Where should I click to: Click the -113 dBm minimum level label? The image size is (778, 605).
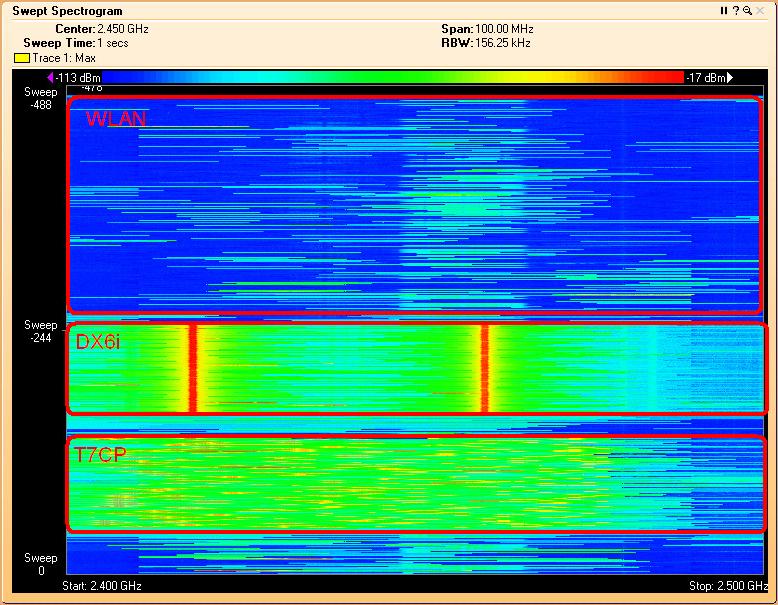pyautogui.click(x=78, y=77)
